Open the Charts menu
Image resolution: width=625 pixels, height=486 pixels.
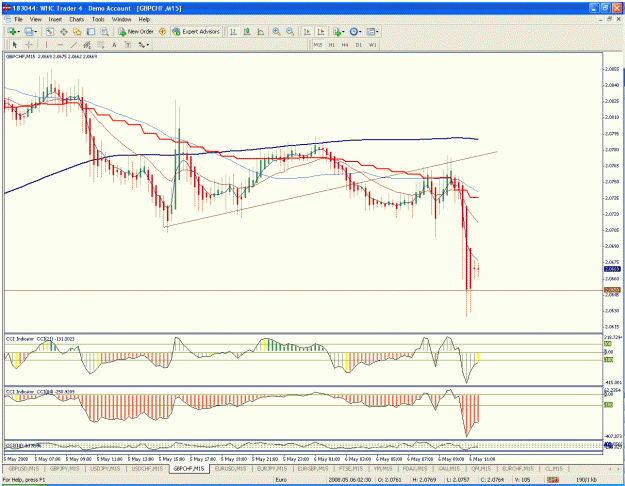coord(77,19)
